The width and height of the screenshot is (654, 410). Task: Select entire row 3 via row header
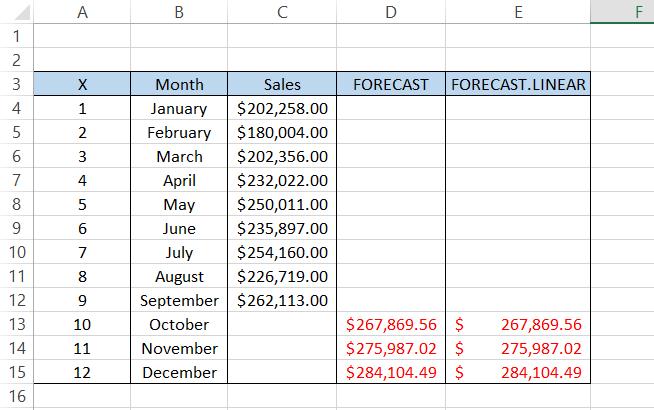click(16, 84)
